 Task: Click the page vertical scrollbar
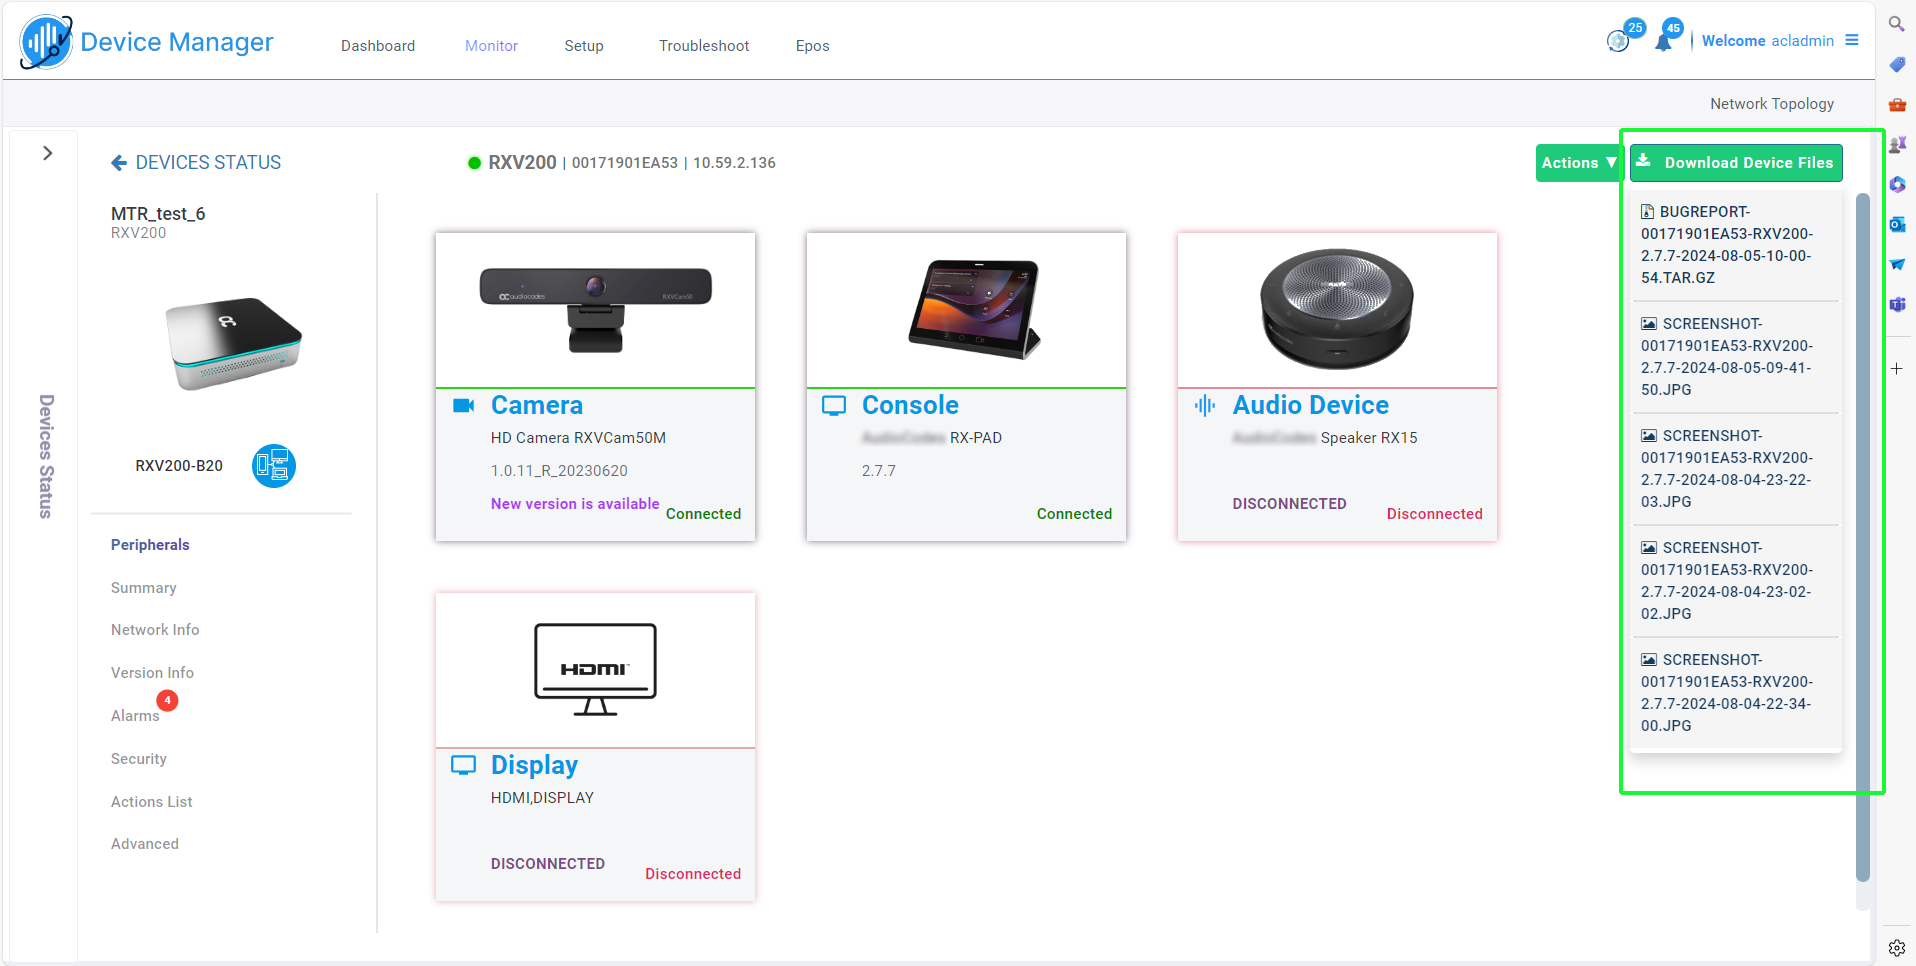click(x=1862, y=540)
